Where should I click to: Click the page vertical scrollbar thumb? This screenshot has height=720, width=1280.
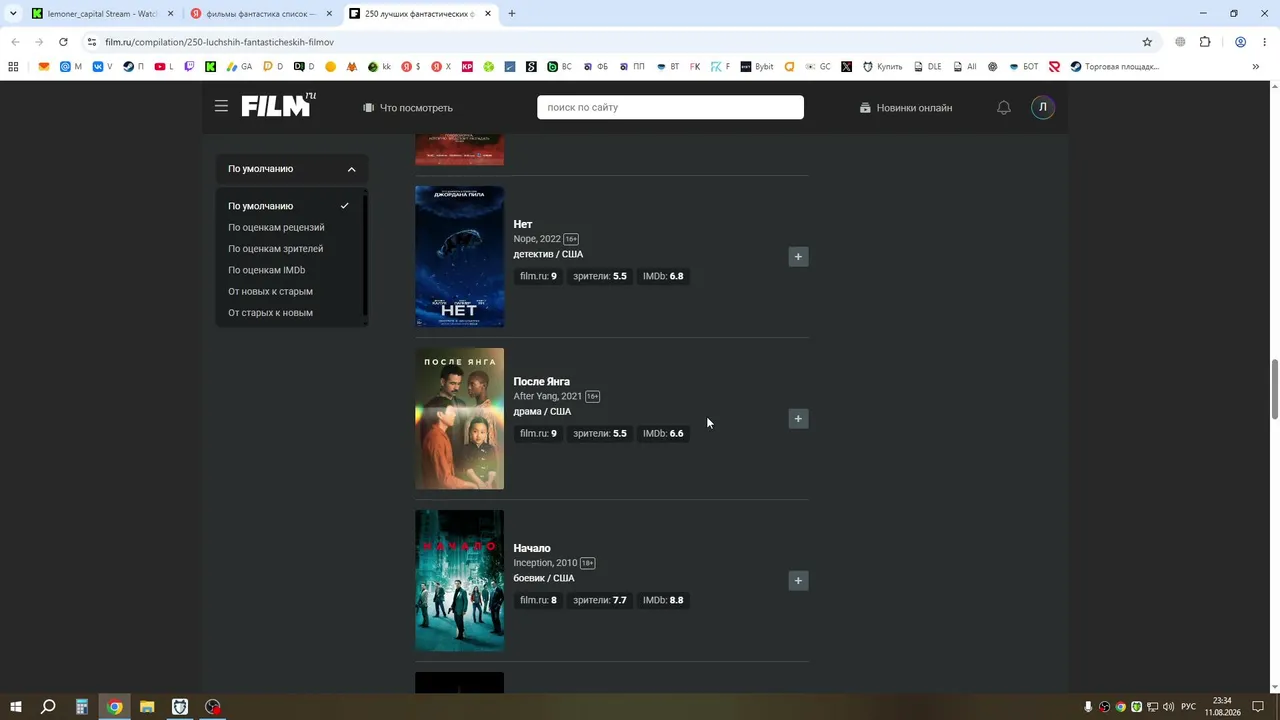(x=1274, y=389)
